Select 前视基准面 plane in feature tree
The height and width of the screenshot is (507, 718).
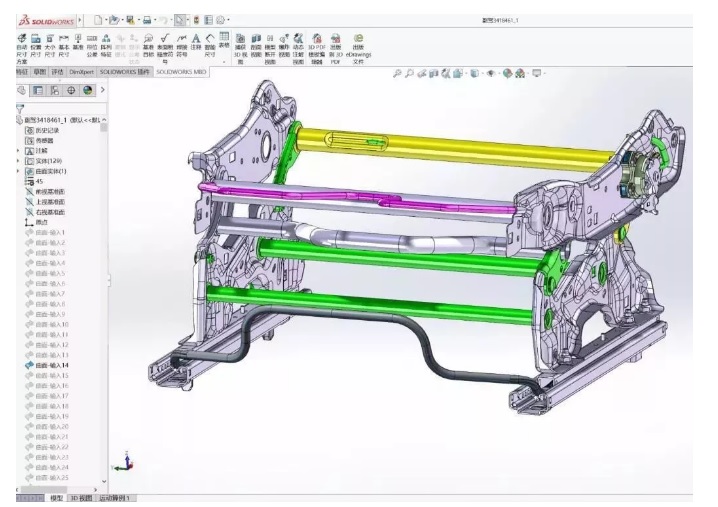(x=50, y=191)
